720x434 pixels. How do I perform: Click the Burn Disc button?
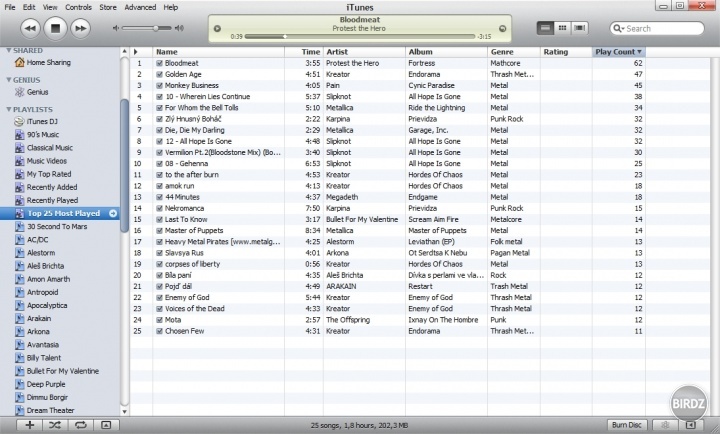pyautogui.click(x=626, y=425)
